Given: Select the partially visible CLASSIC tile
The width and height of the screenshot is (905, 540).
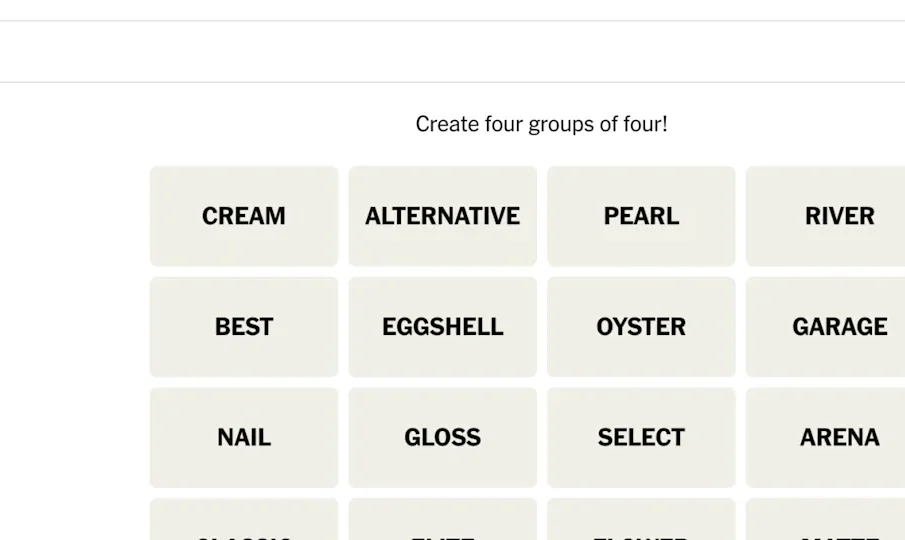Looking at the screenshot, I should click(x=244, y=522).
